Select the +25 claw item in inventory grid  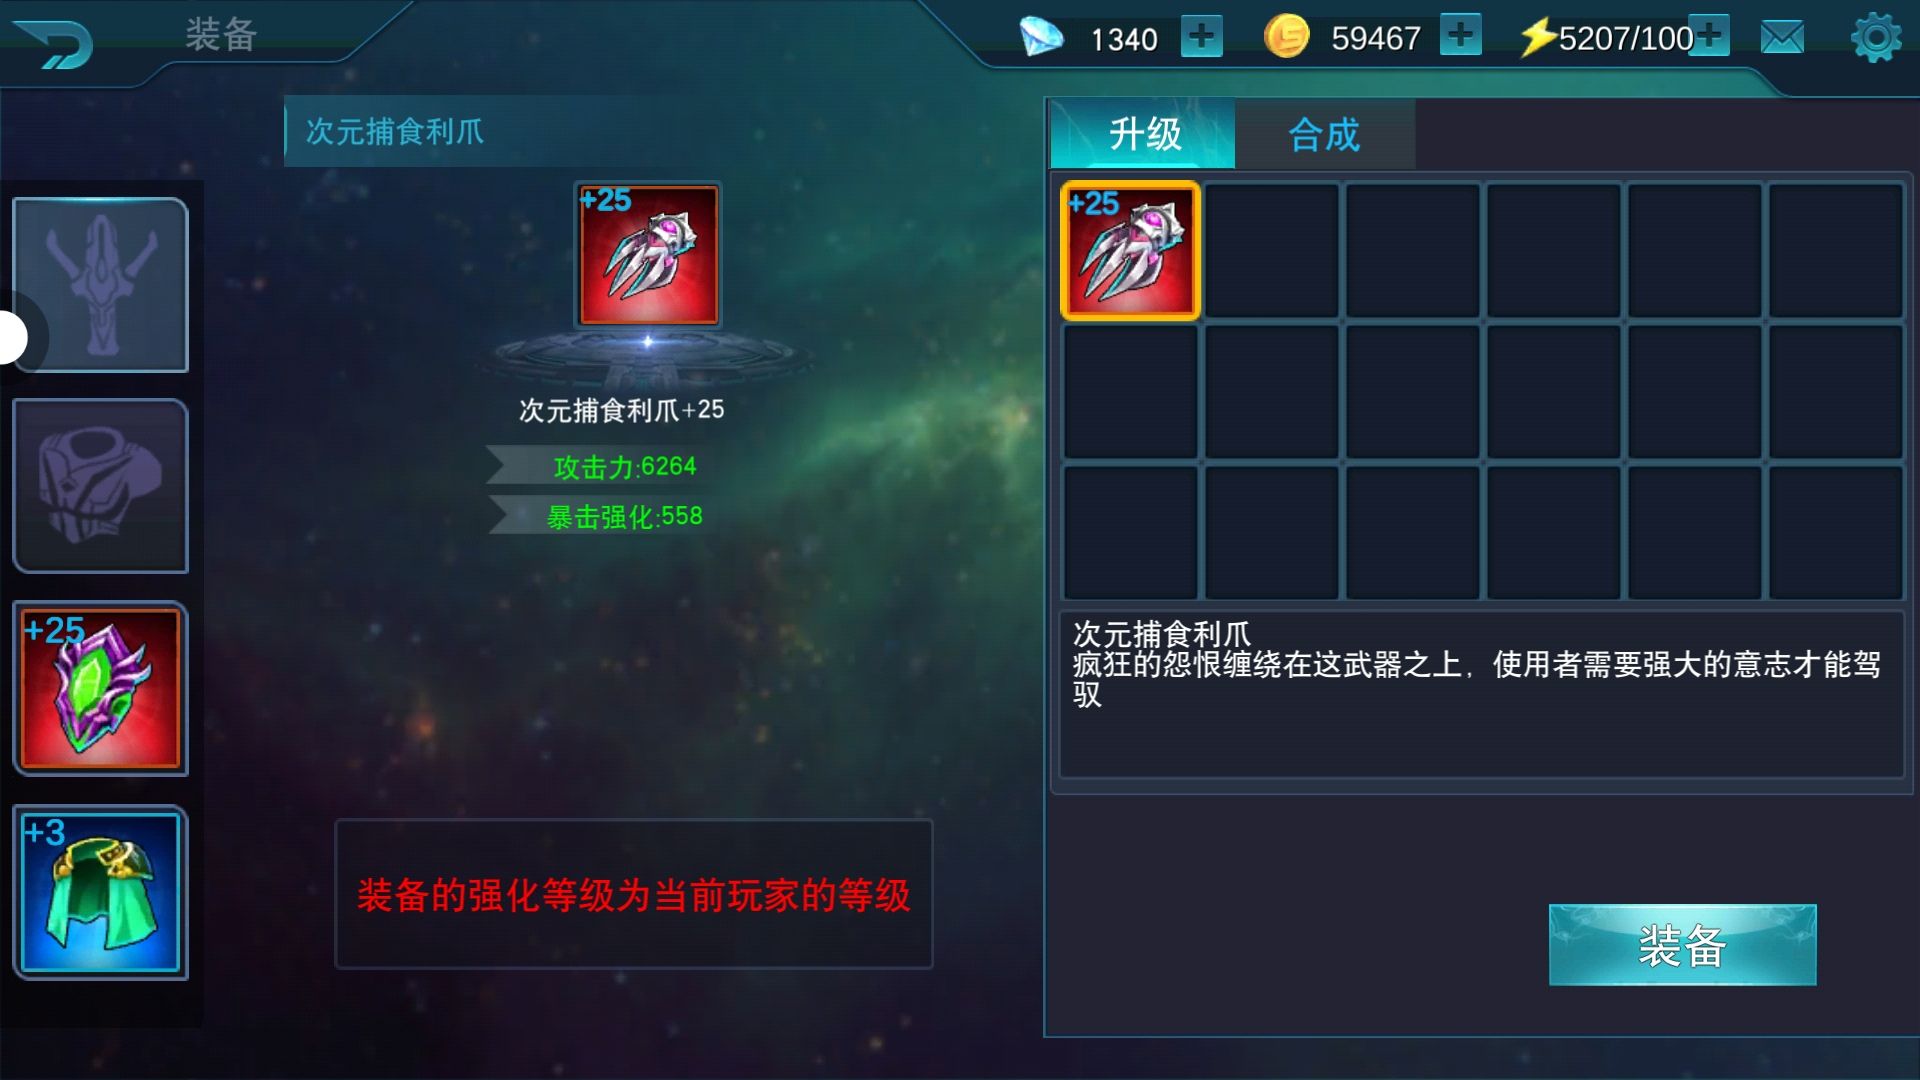(1130, 251)
